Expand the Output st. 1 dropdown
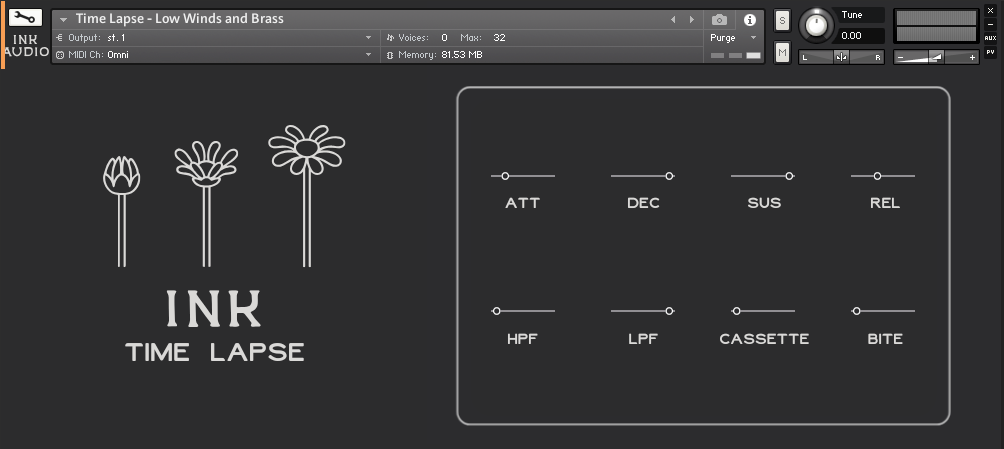This screenshot has width=1004, height=449. click(x=369, y=37)
